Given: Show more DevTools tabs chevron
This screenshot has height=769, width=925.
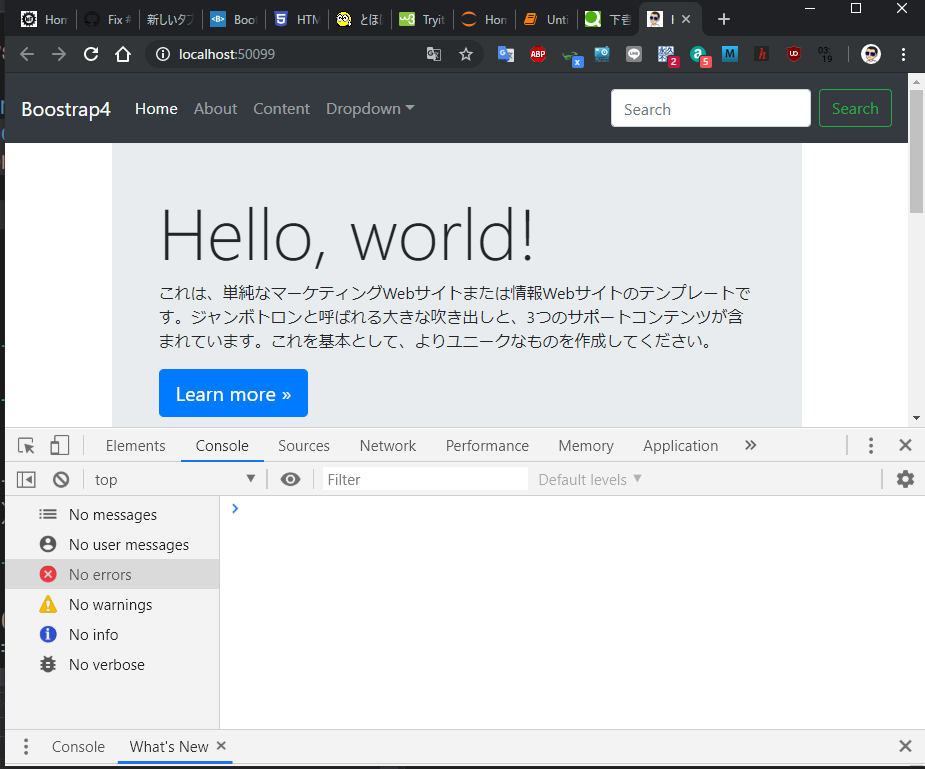Looking at the screenshot, I should (x=751, y=446).
